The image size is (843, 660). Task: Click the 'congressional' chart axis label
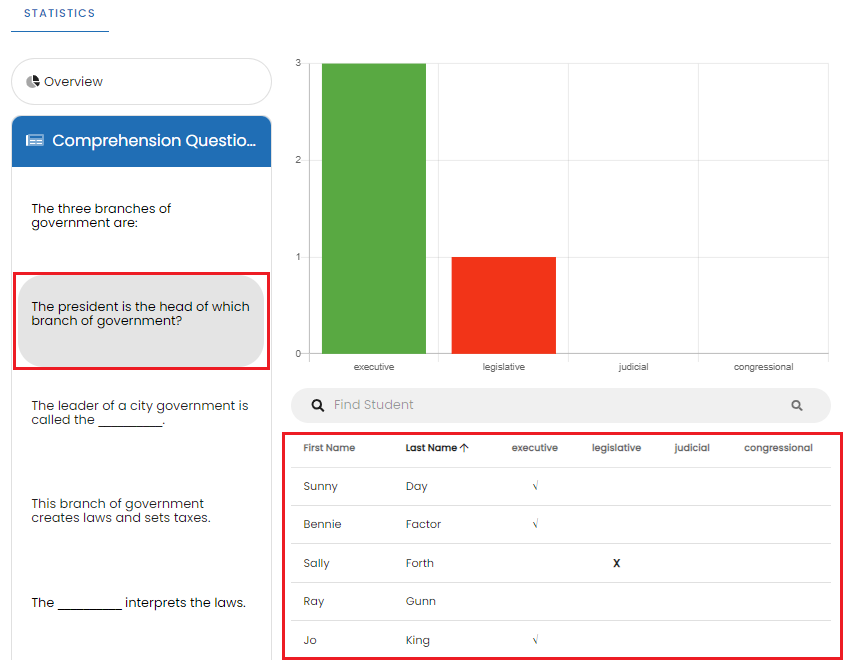763,367
